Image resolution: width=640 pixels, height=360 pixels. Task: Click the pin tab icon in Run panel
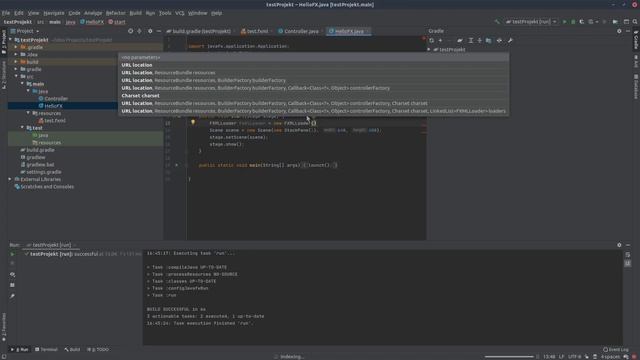12,296
